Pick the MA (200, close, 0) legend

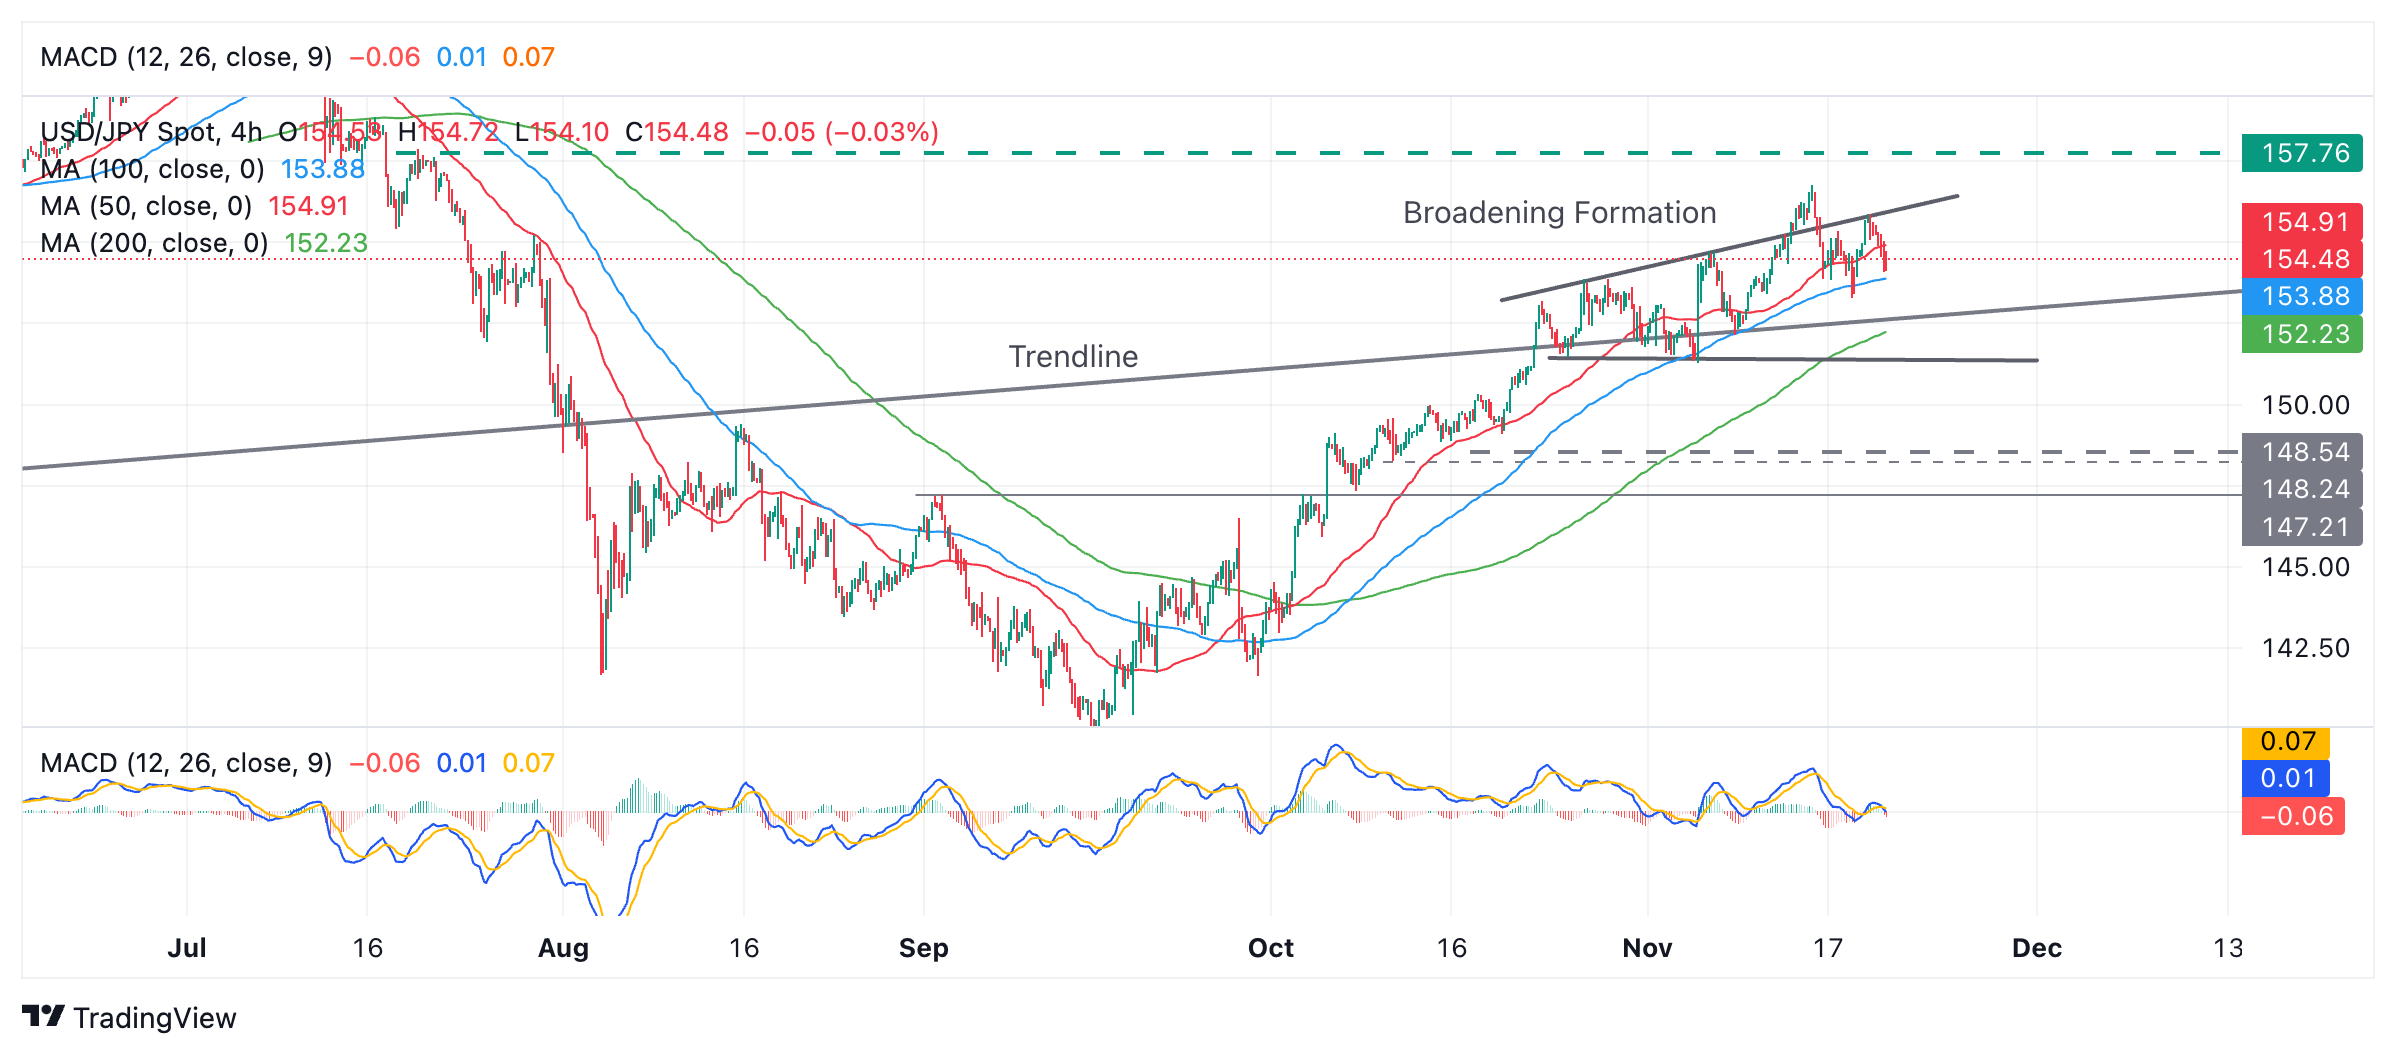[154, 243]
